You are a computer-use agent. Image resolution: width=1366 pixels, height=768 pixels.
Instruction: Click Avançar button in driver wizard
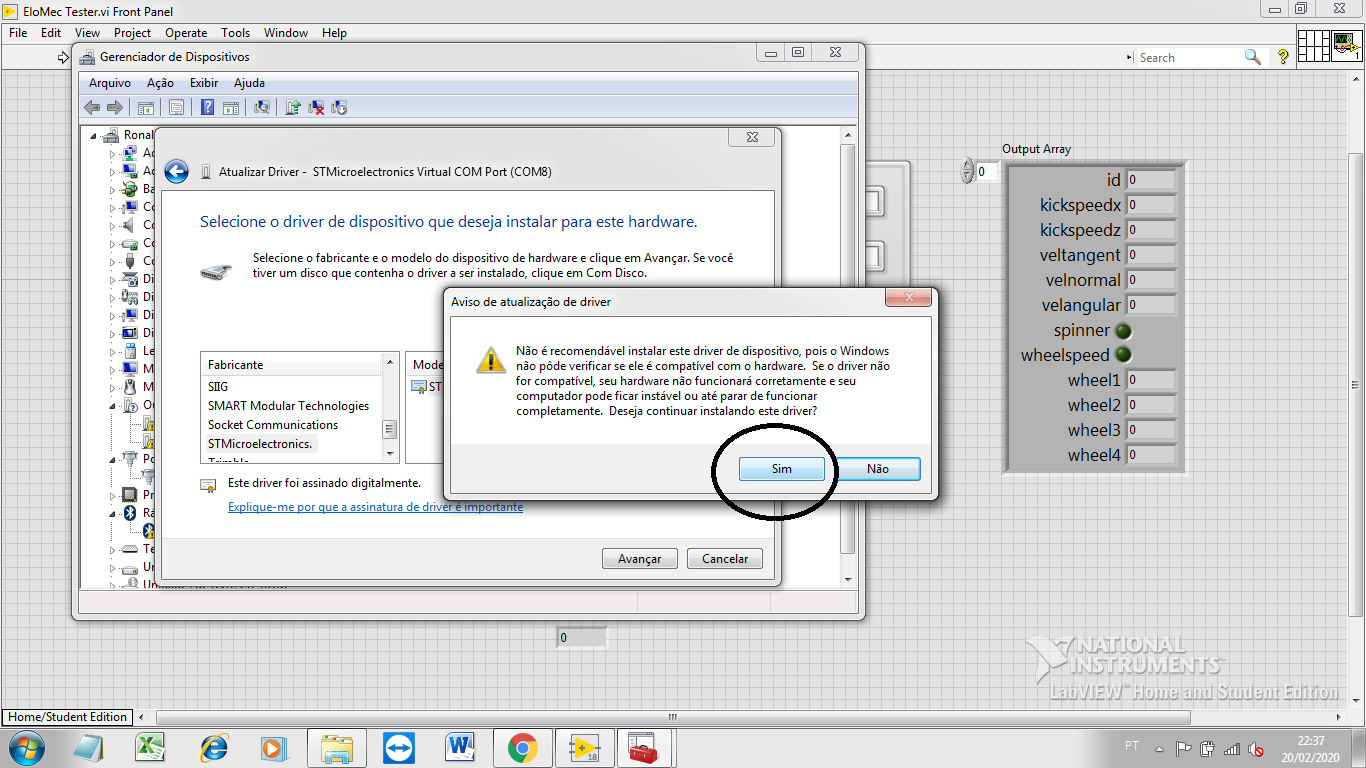tap(640, 559)
